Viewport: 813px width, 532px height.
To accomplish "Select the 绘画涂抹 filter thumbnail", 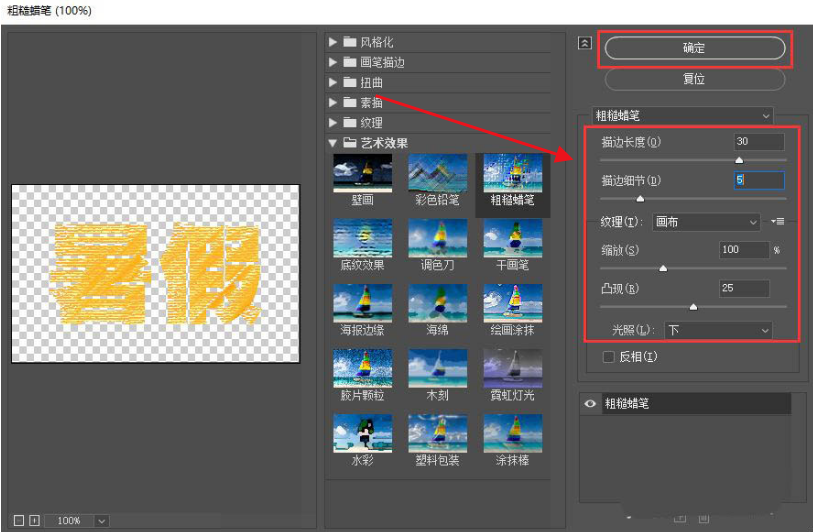I will (x=513, y=303).
